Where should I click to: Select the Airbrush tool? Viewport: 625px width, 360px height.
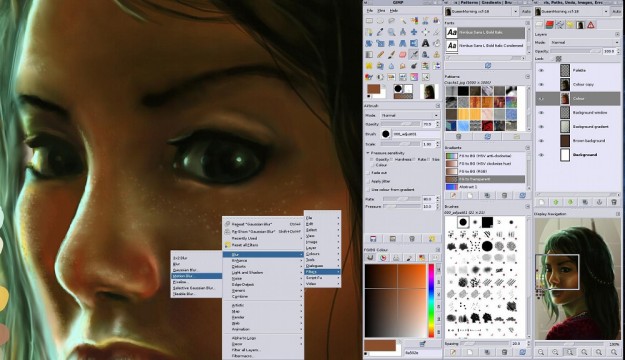coord(414,54)
